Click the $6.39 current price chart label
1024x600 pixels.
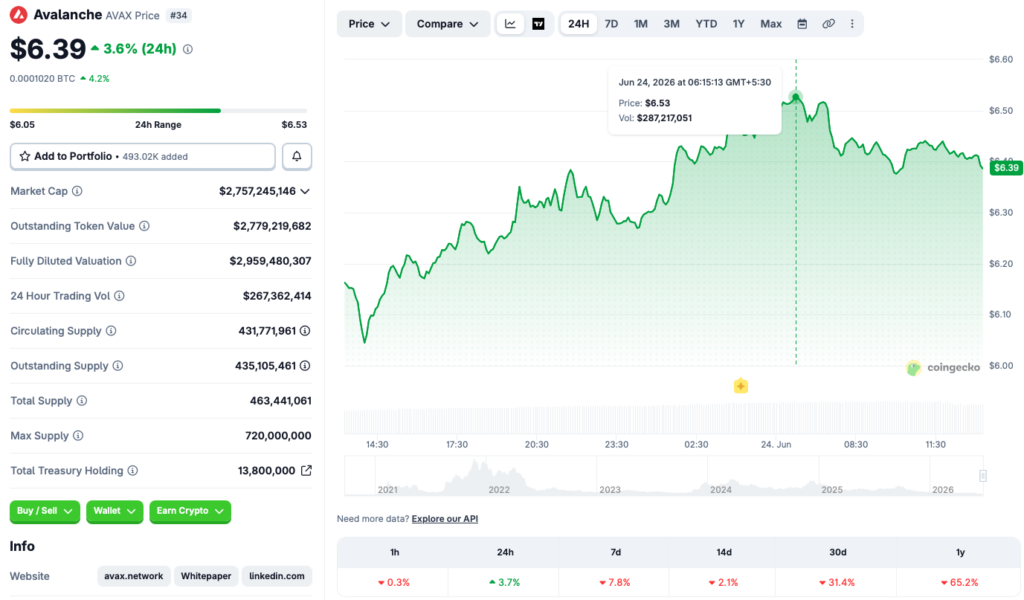point(1006,168)
